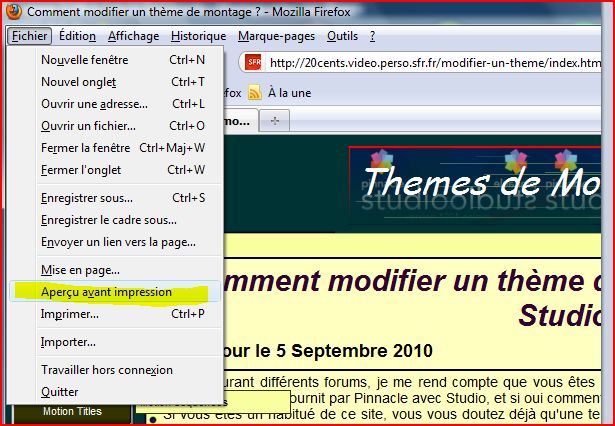This screenshot has height=426, width=615.
Task: Click the RSS feed icon for À la une
Action: pos(255,93)
